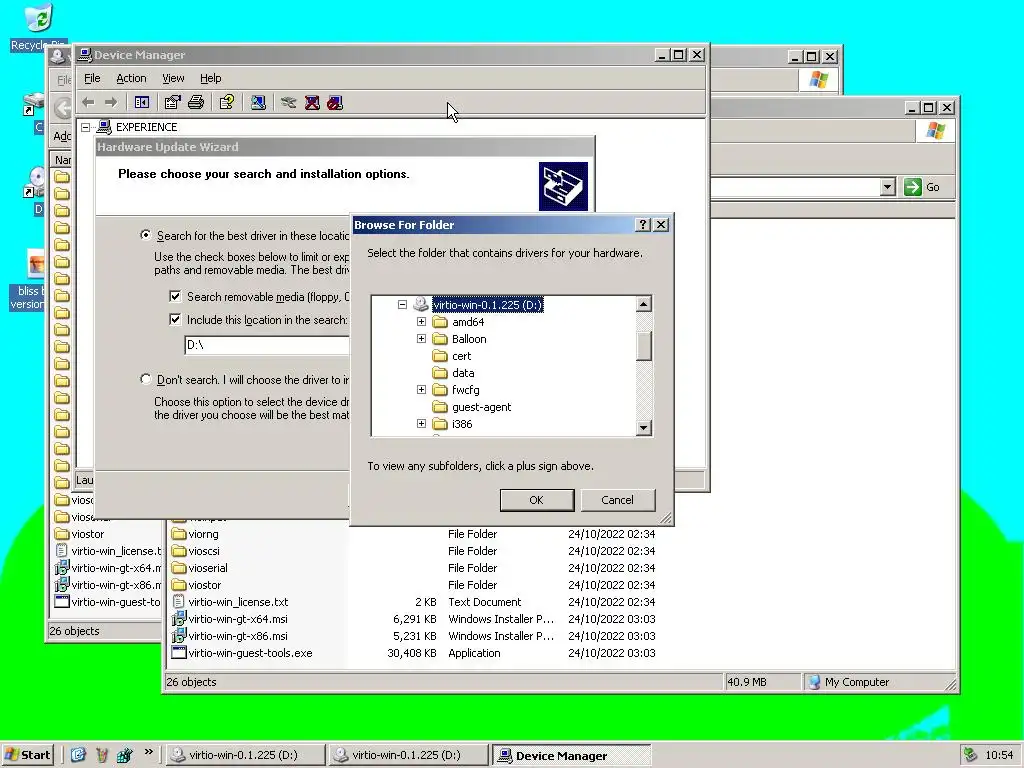
Task: Click Scan for hardware changes icon
Action: (258, 103)
